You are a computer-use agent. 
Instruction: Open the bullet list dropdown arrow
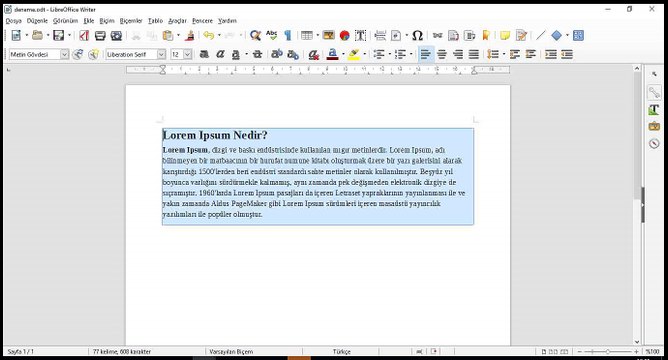pos(389,54)
